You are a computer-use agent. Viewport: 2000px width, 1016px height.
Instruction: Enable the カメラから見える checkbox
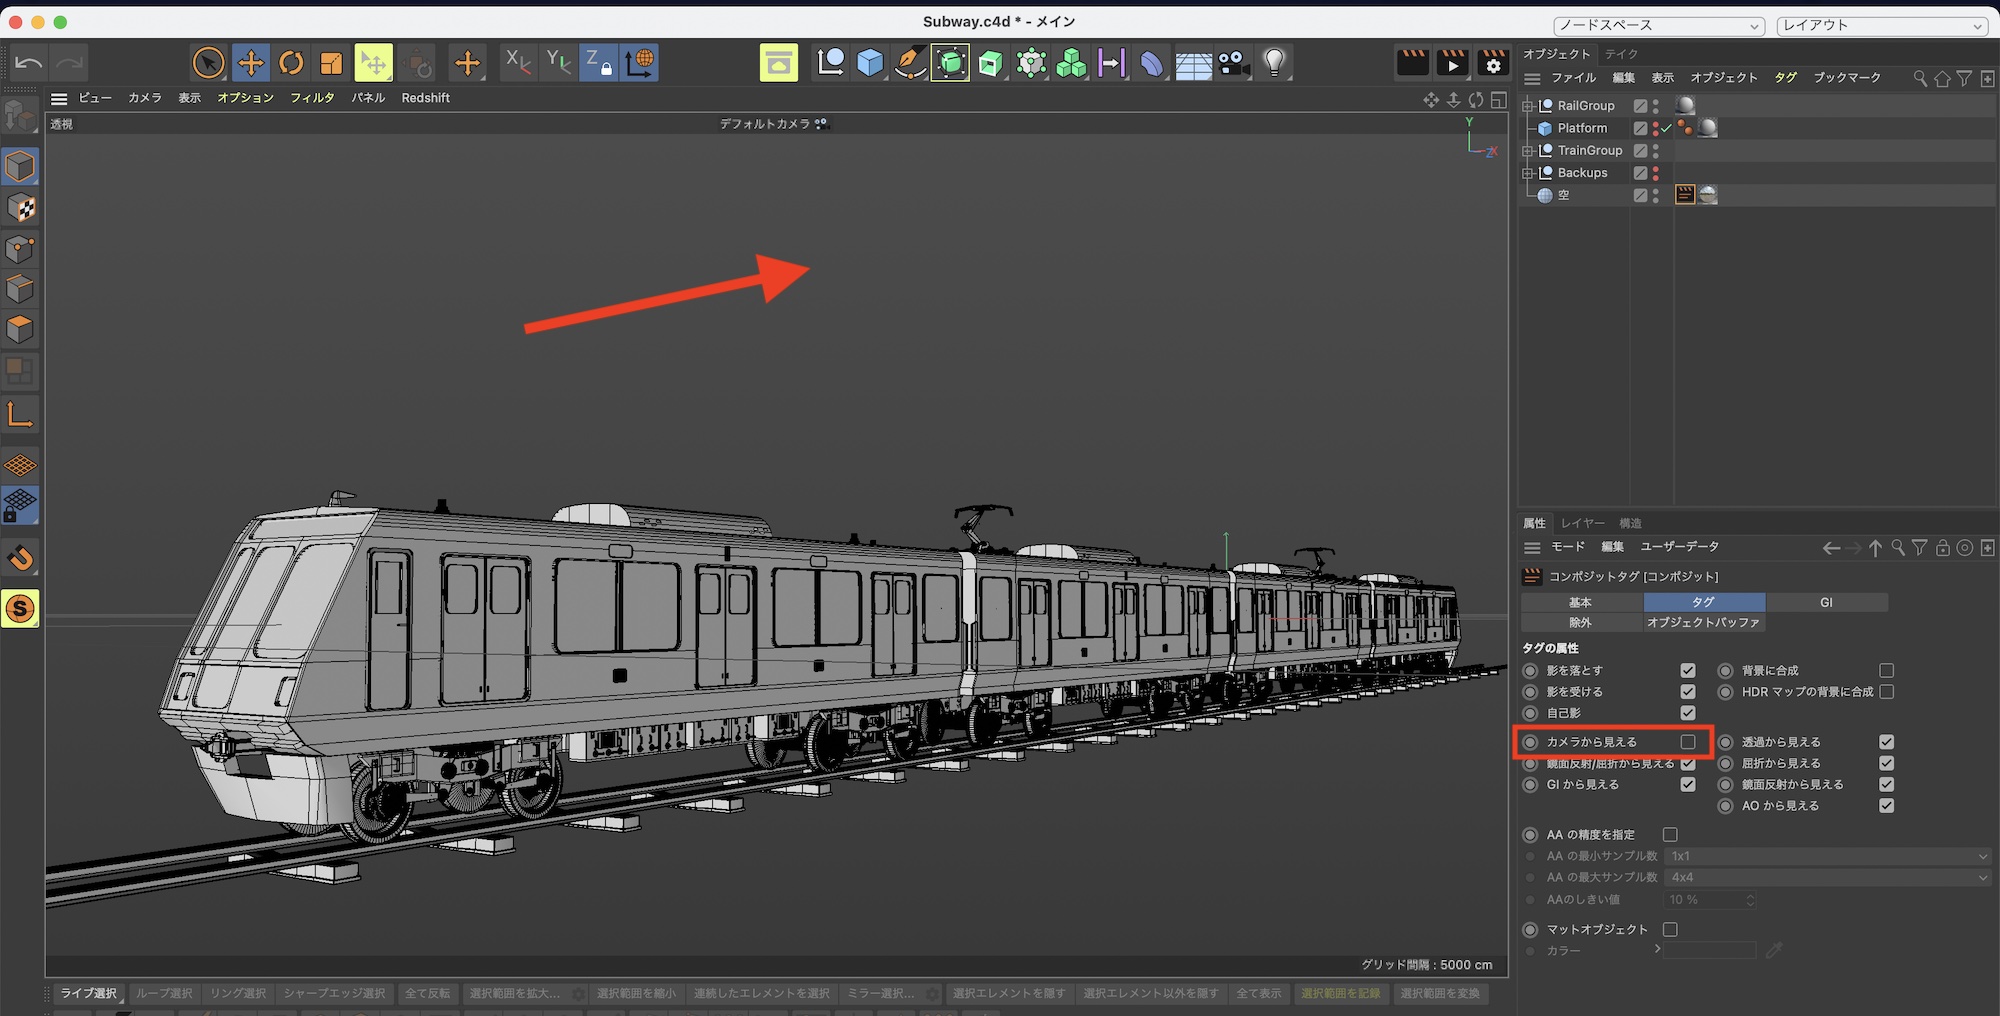[x=1688, y=742]
